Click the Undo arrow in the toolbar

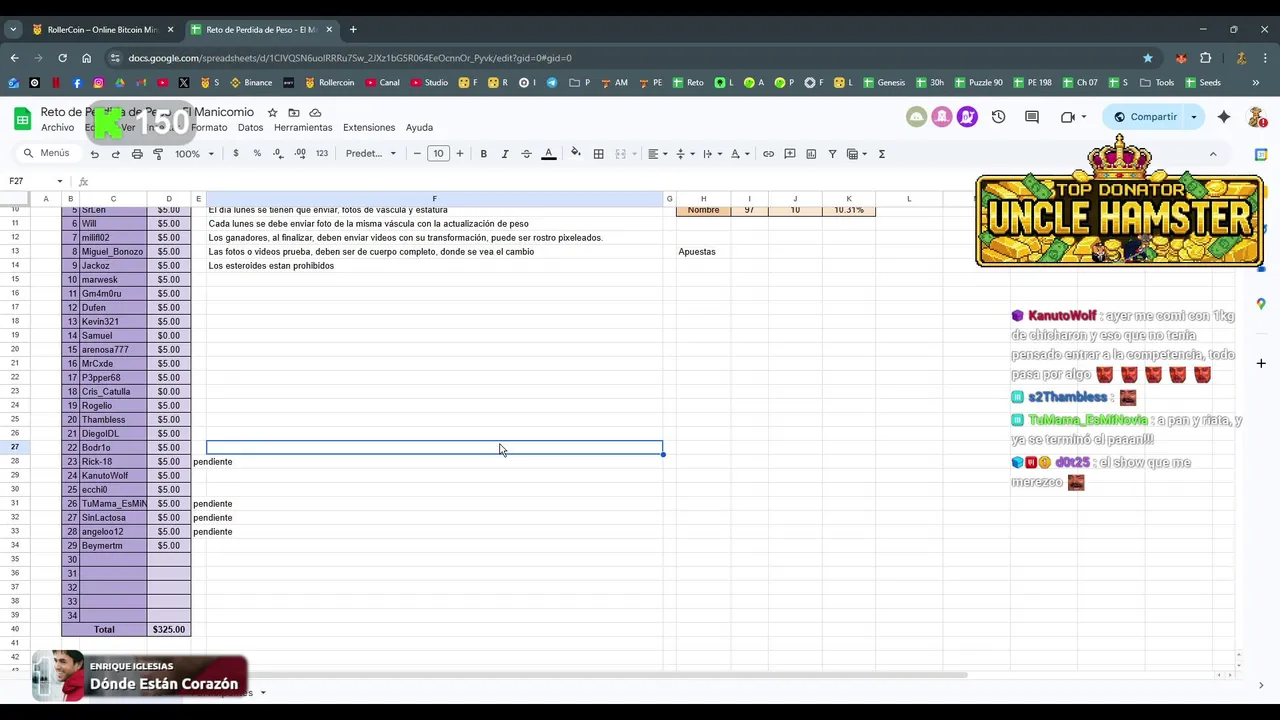(94, 154)
